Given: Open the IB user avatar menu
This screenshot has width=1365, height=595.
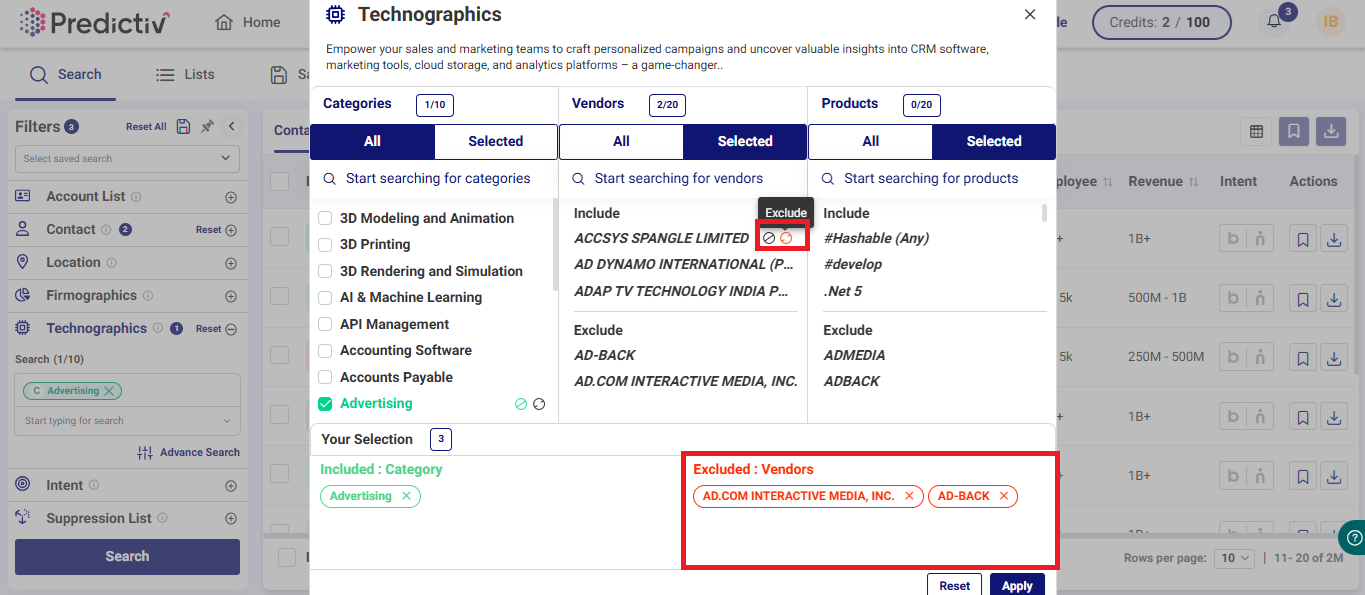Looking at the screenshot, I should pos(1330,22).
